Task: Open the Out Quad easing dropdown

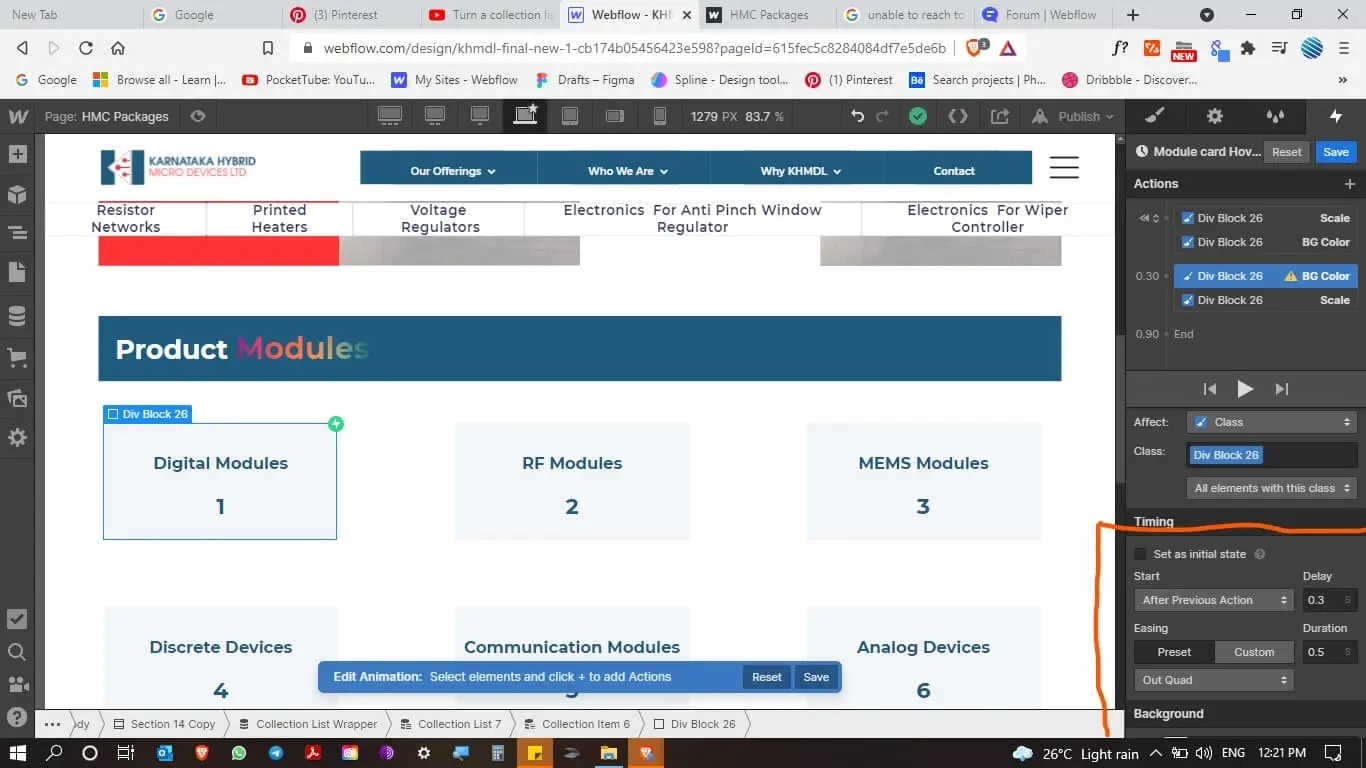Action: pyautogui.click(x=1213, y=679)
